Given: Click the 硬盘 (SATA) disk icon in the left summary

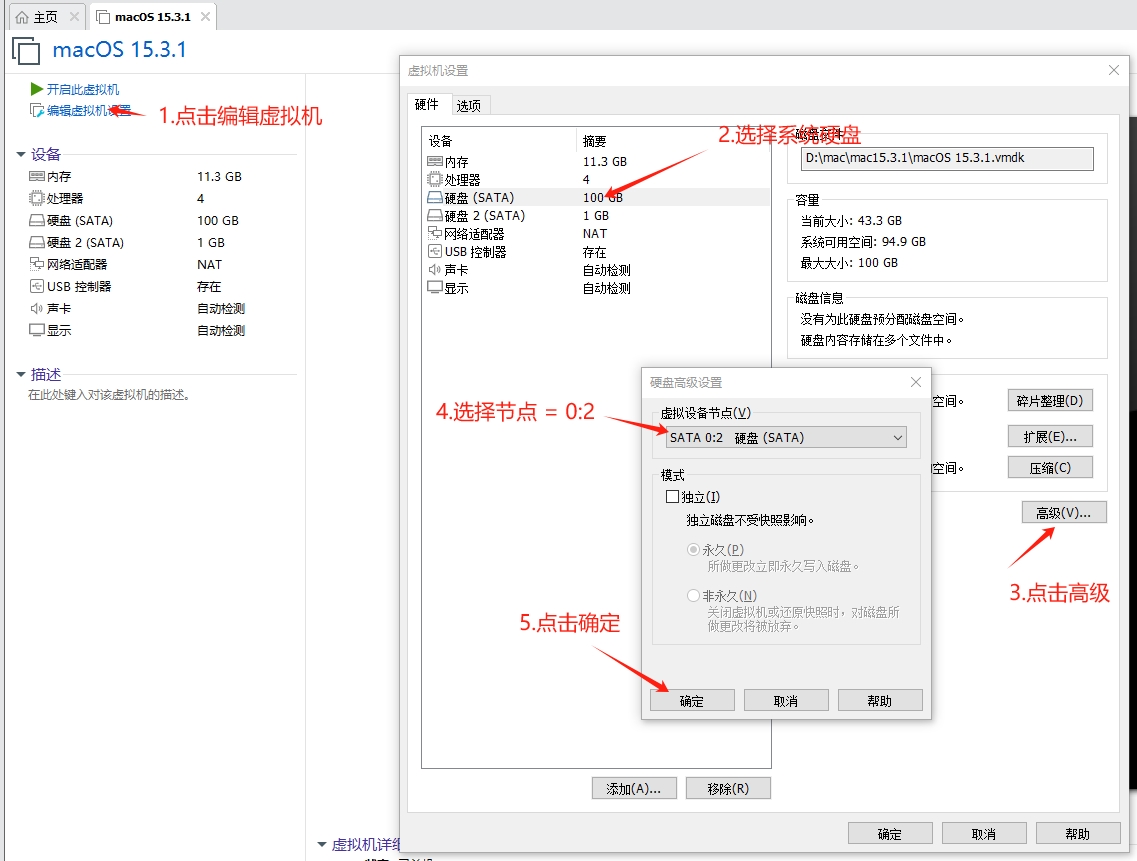Looking at the screenshot, I should pos(37,221).
